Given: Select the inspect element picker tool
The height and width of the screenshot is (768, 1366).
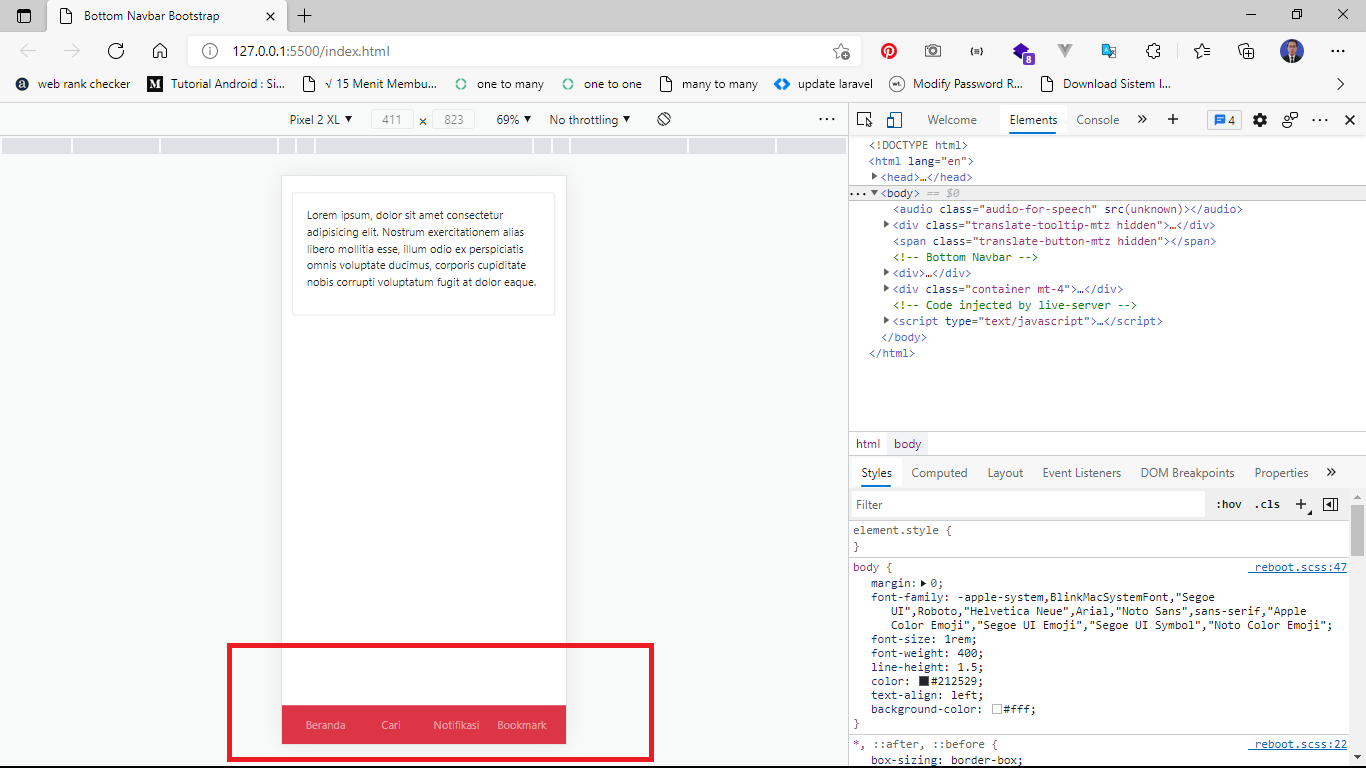Looking at the screenshot, I should (863, 119).
